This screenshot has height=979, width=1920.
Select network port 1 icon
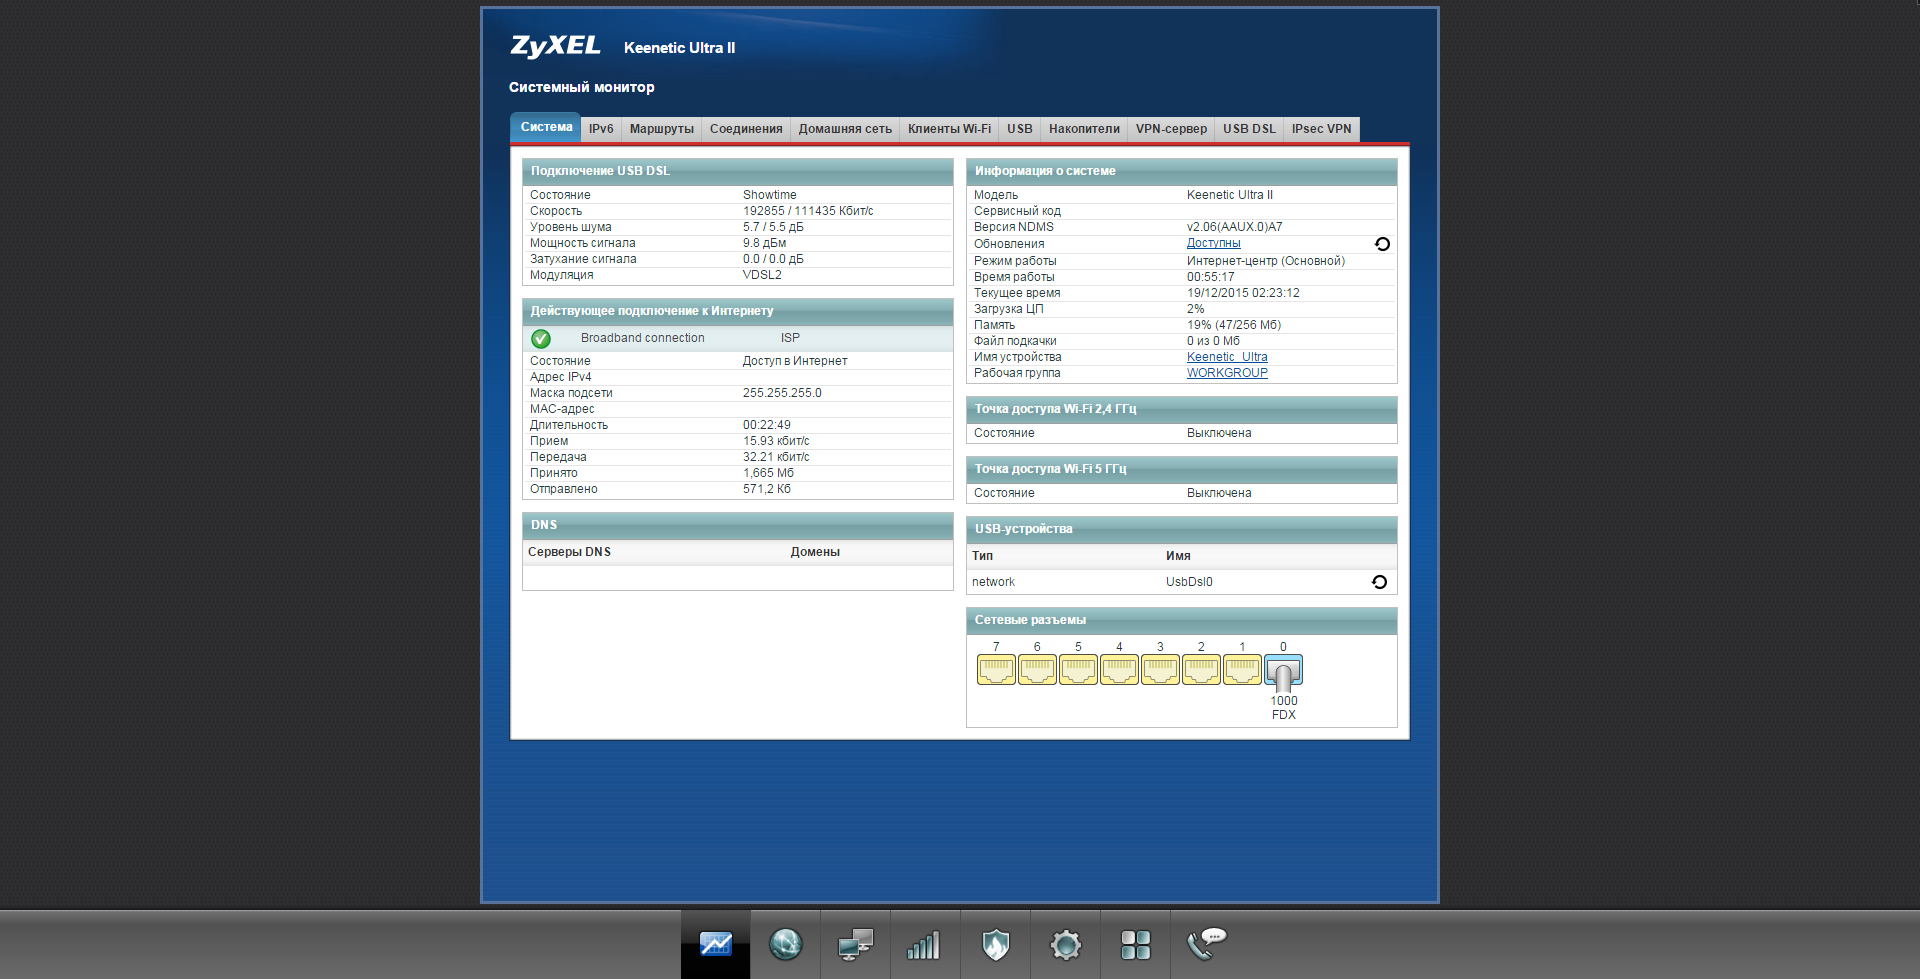1242,669
